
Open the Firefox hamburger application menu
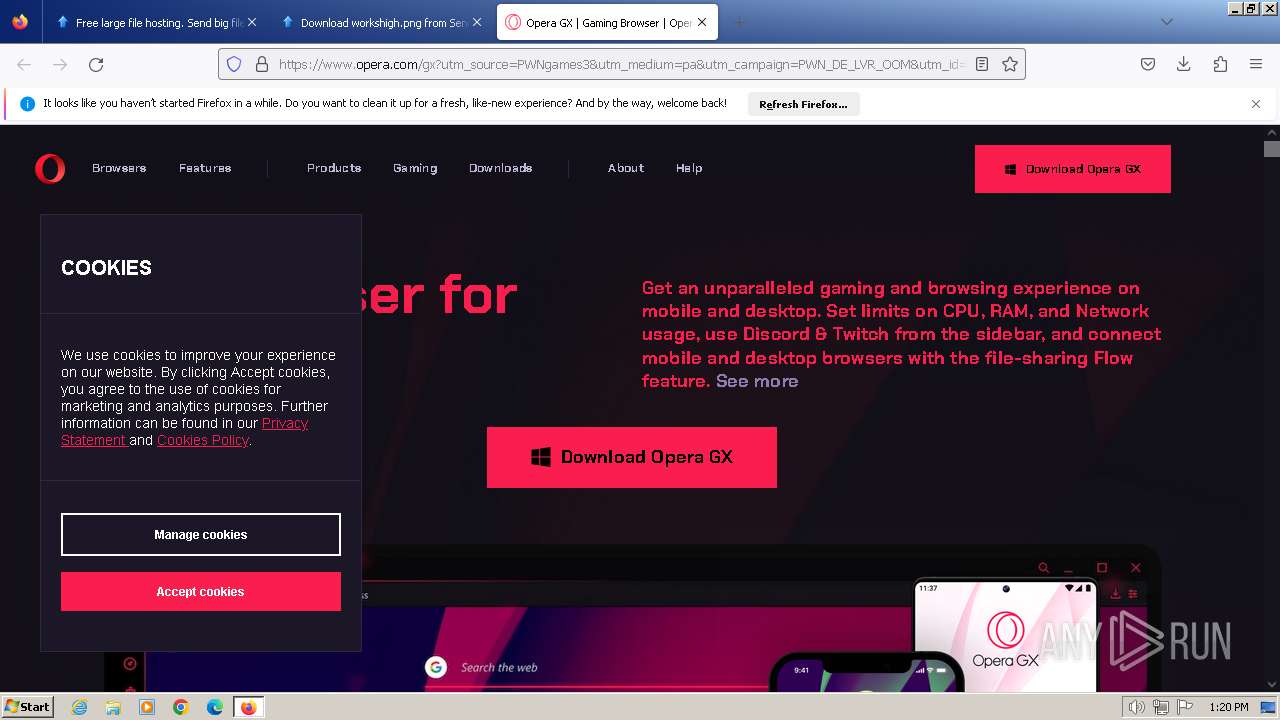click(1256, 64)
